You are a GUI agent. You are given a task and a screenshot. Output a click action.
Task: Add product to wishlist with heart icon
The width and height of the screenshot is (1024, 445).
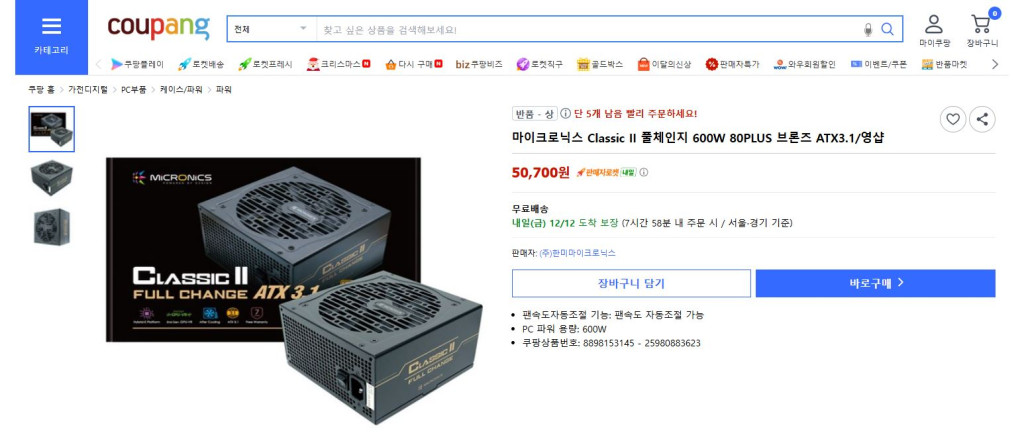953,120
